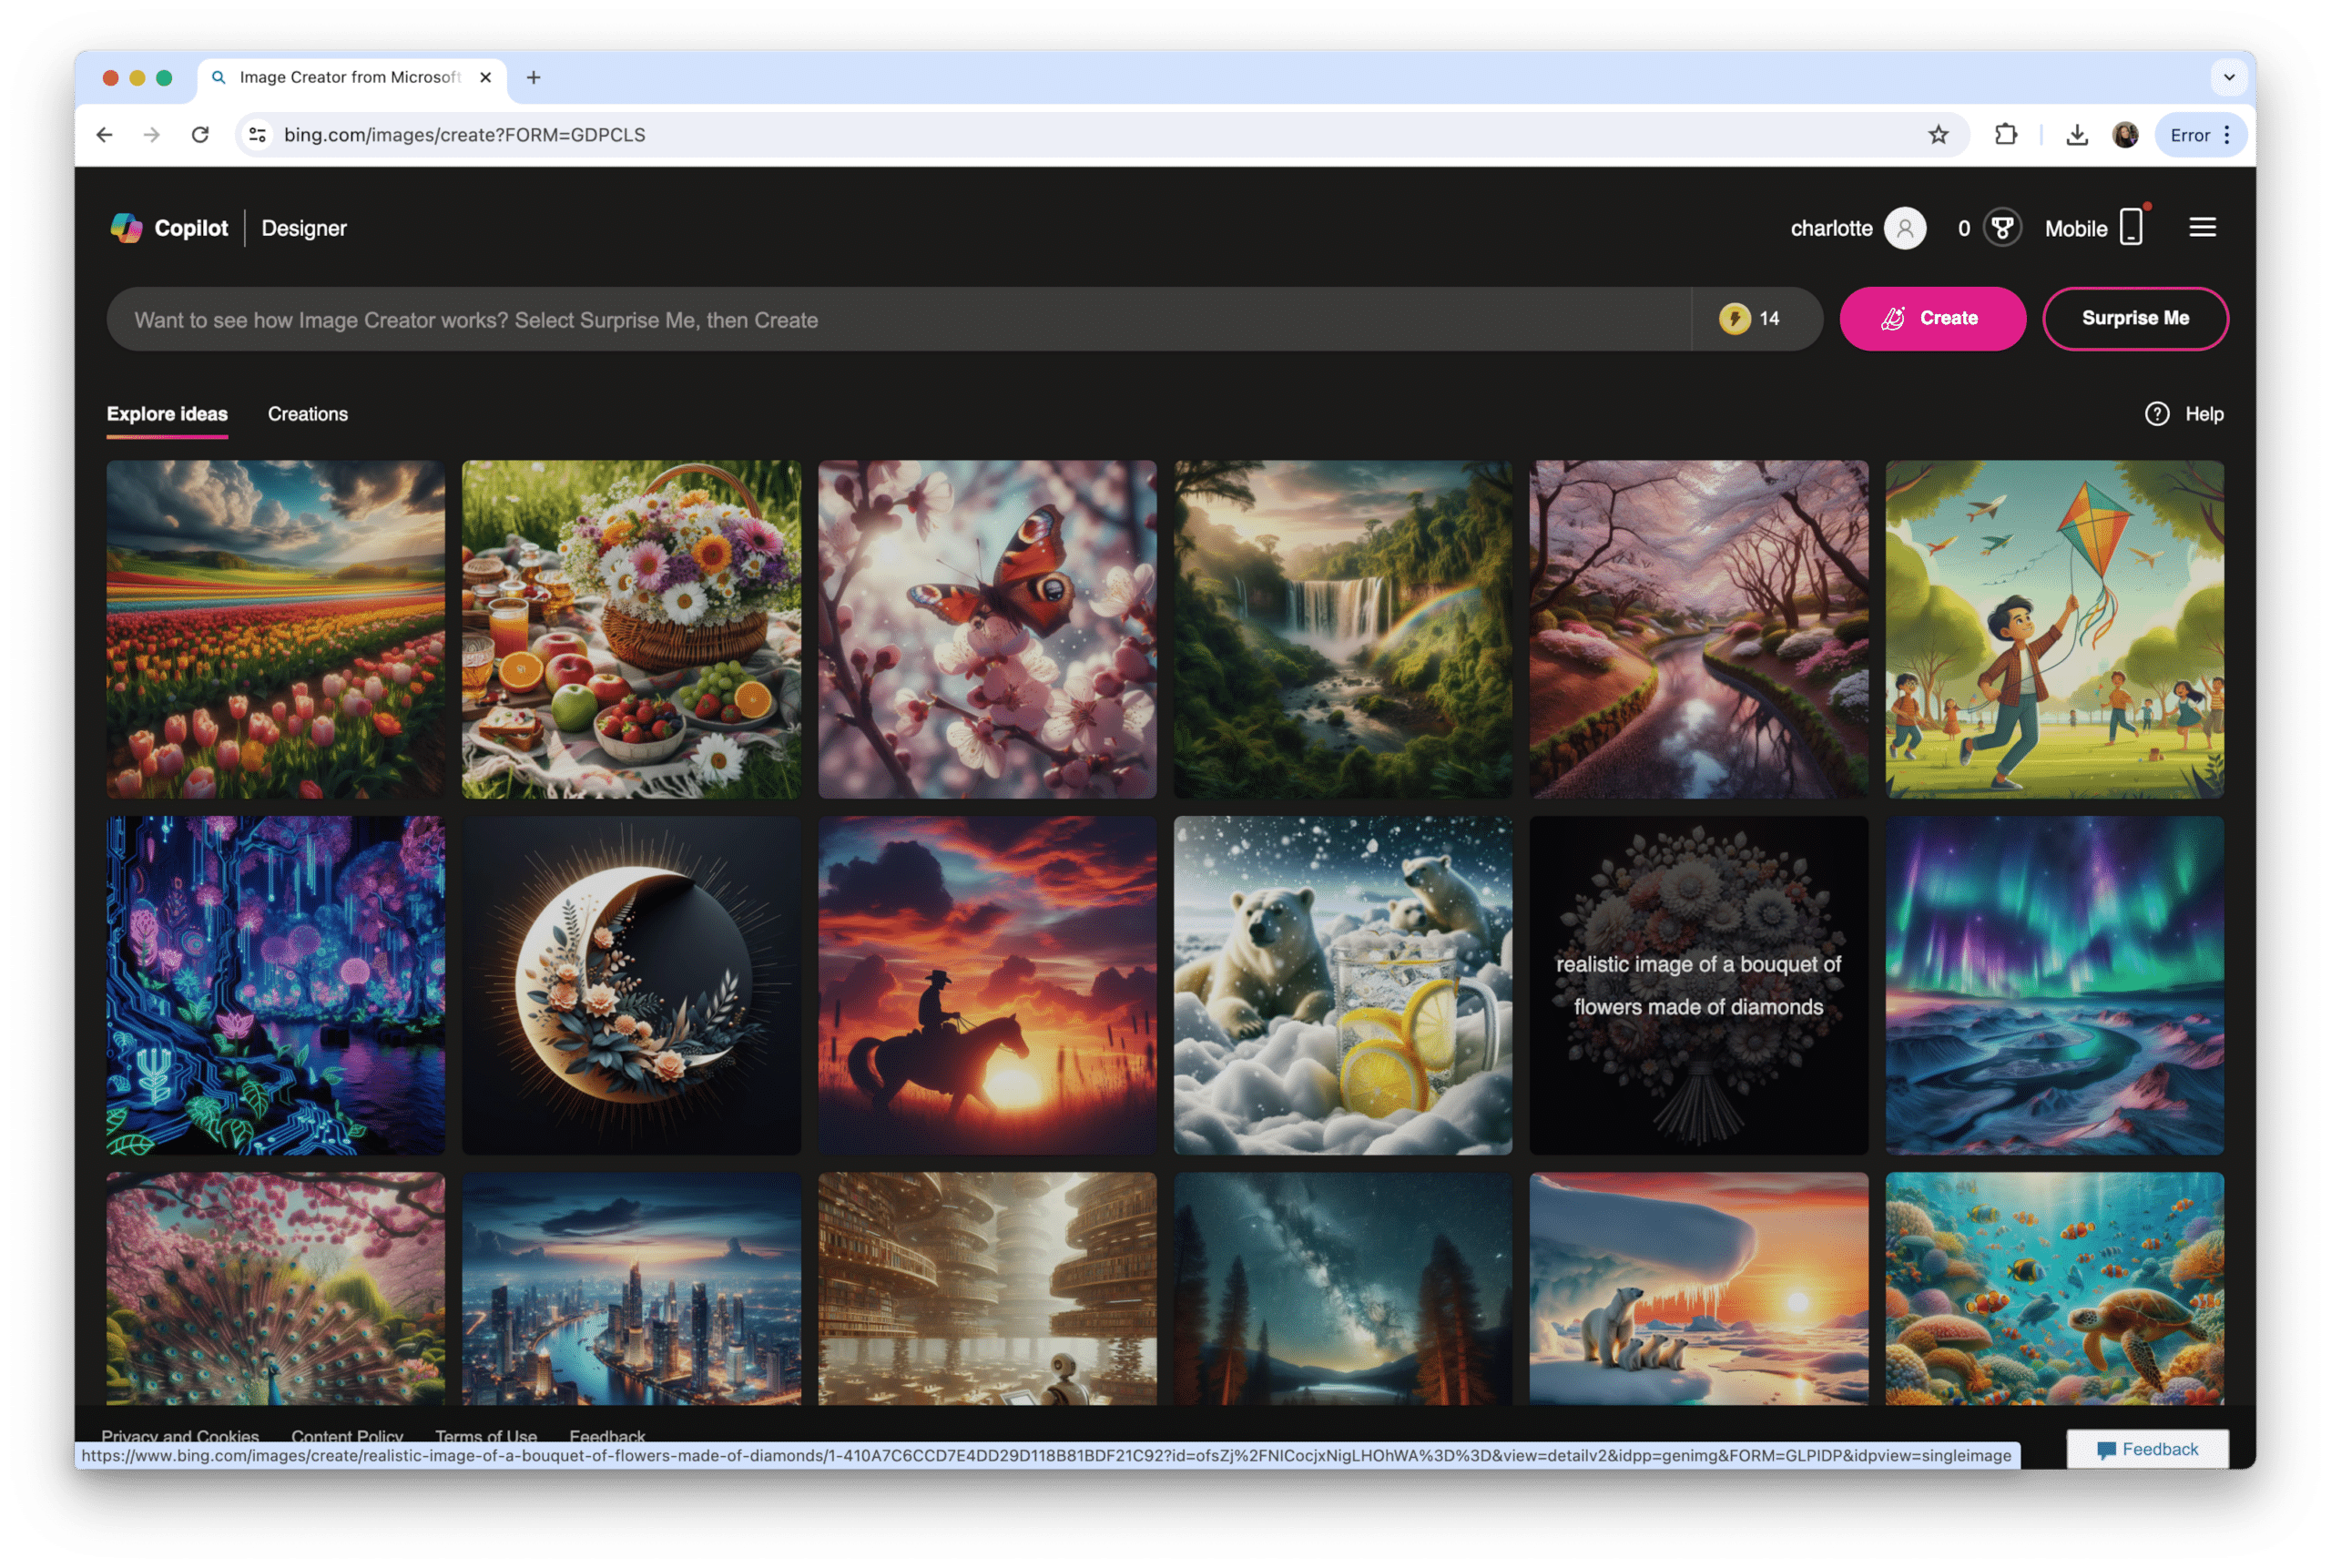
Task: Click the rewards count 0 text
Action: click(x=1963, y=229)
